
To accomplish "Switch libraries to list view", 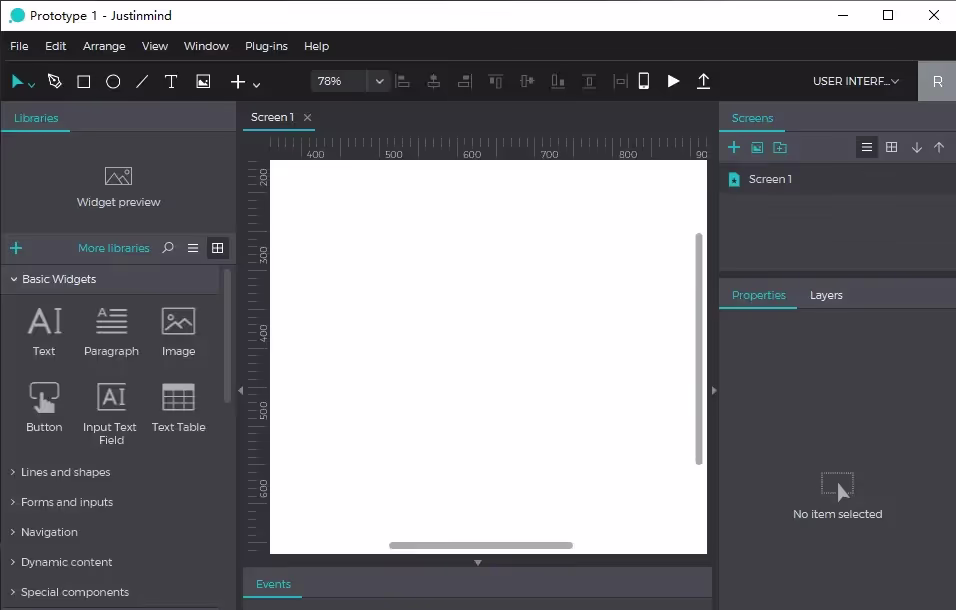I will 193,248.
